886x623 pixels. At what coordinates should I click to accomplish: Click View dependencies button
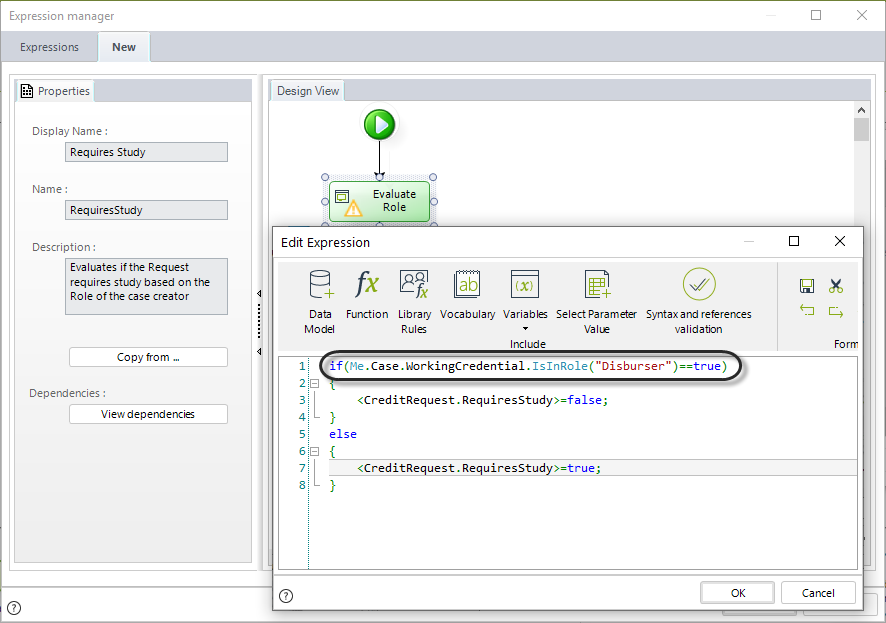pos(148,414)
